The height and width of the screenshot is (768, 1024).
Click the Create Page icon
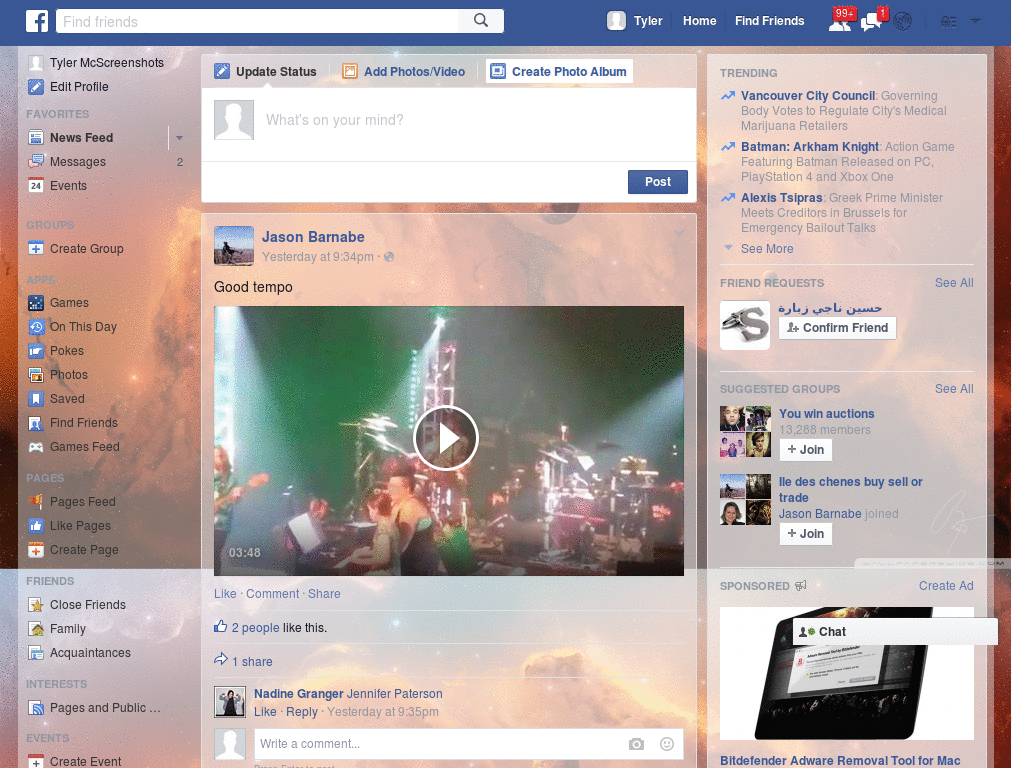pos(36,551)
